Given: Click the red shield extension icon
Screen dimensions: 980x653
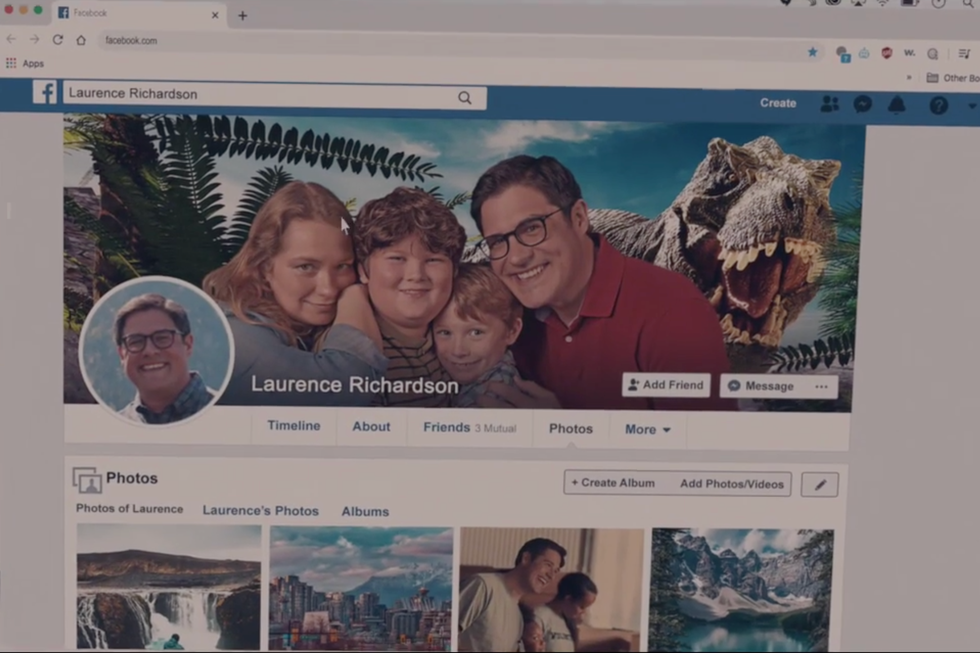Looking at the screenshot, I should tap(886, 53).
